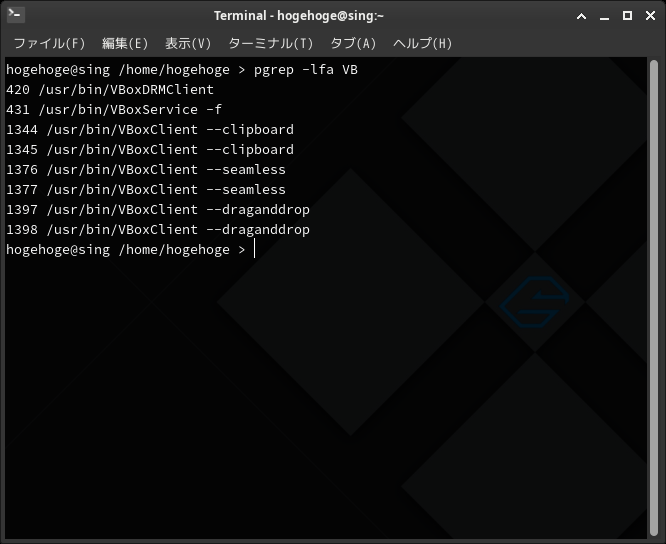Click the vertical scrollbar of the terminal
This screenshot has width=666, height=544.
pyautogui.click(x=654, y=298)
